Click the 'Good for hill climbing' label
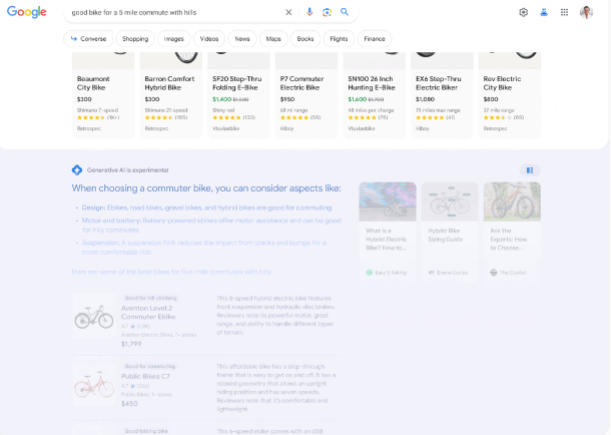 (x=151, y=298)
